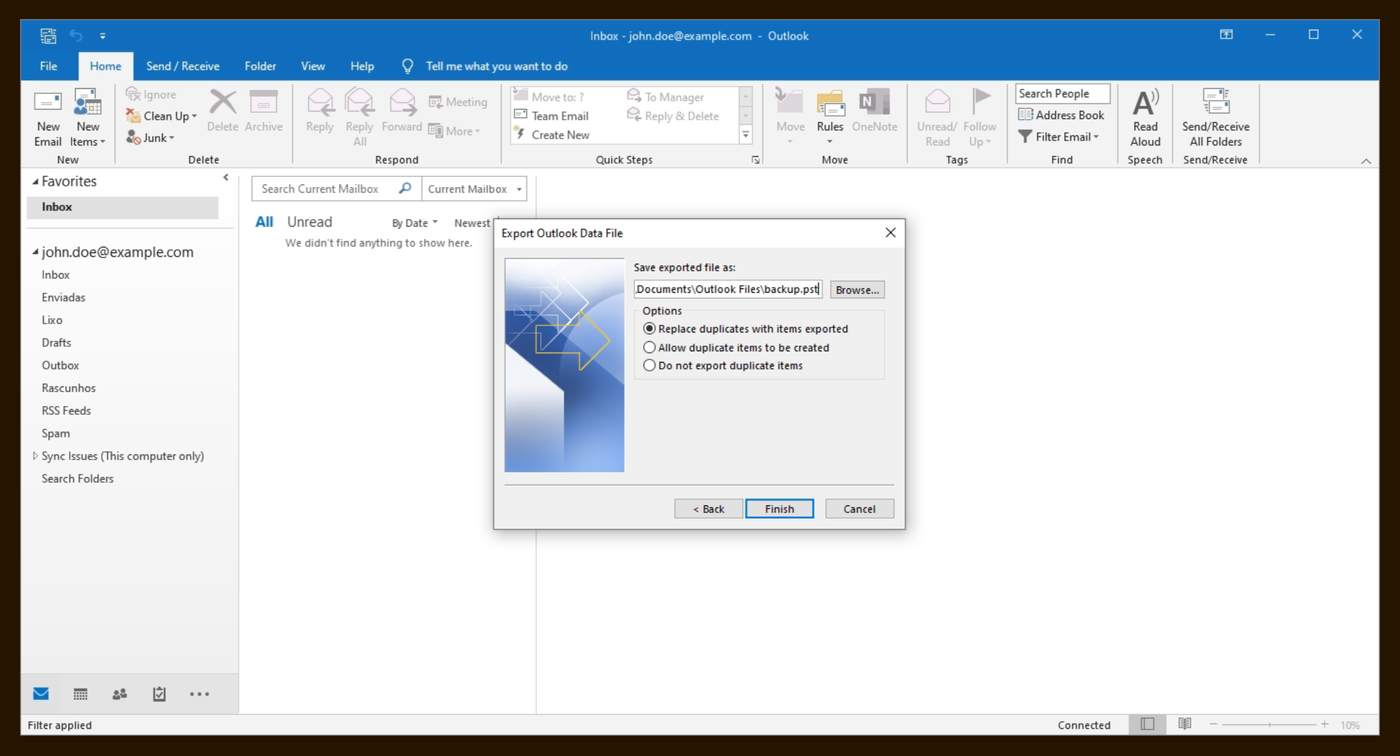This screenshot has width=1400, height=756.
Task: Click the Read Aloud speech icon
Action: (1145, 118)
